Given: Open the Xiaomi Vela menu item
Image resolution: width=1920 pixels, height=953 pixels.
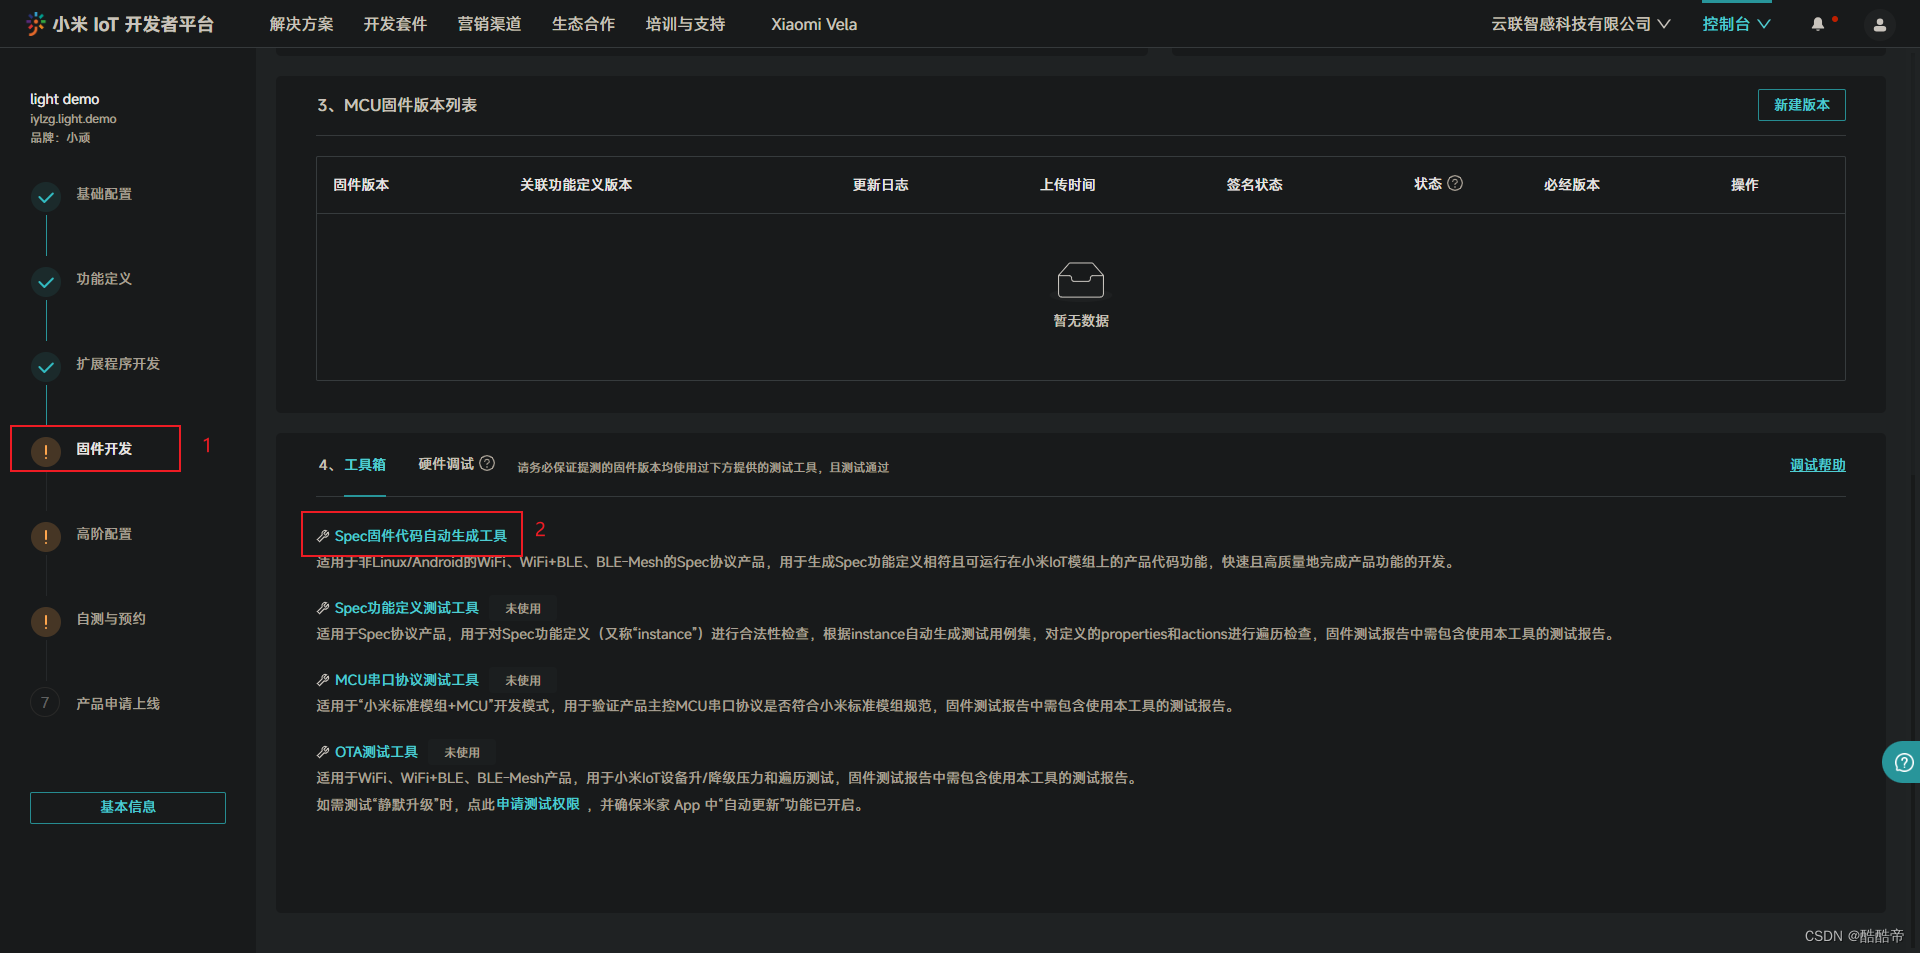Looking at the screenshot, I should 814,24.
